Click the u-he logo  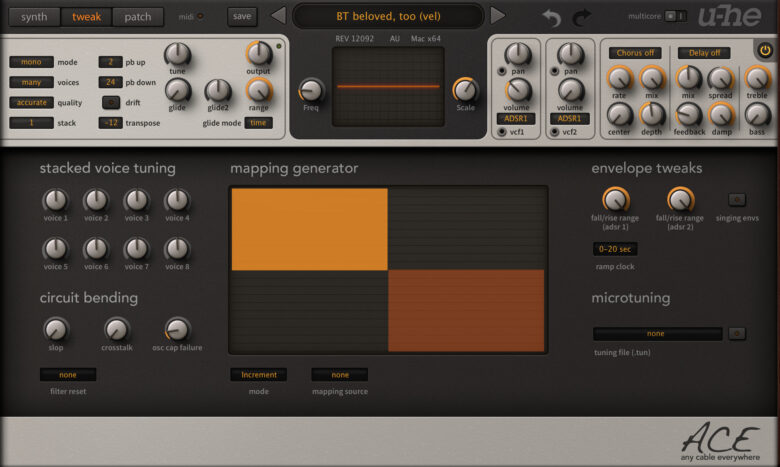[x=729, y=16]
